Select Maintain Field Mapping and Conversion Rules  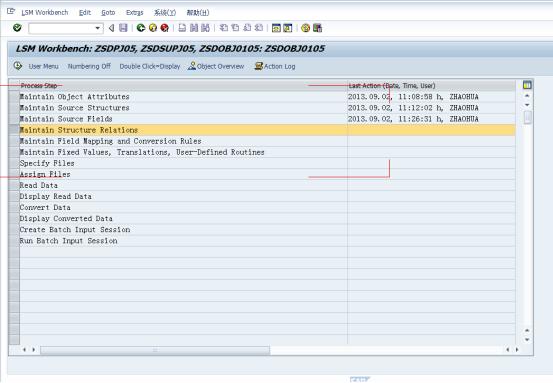[183, 141]
